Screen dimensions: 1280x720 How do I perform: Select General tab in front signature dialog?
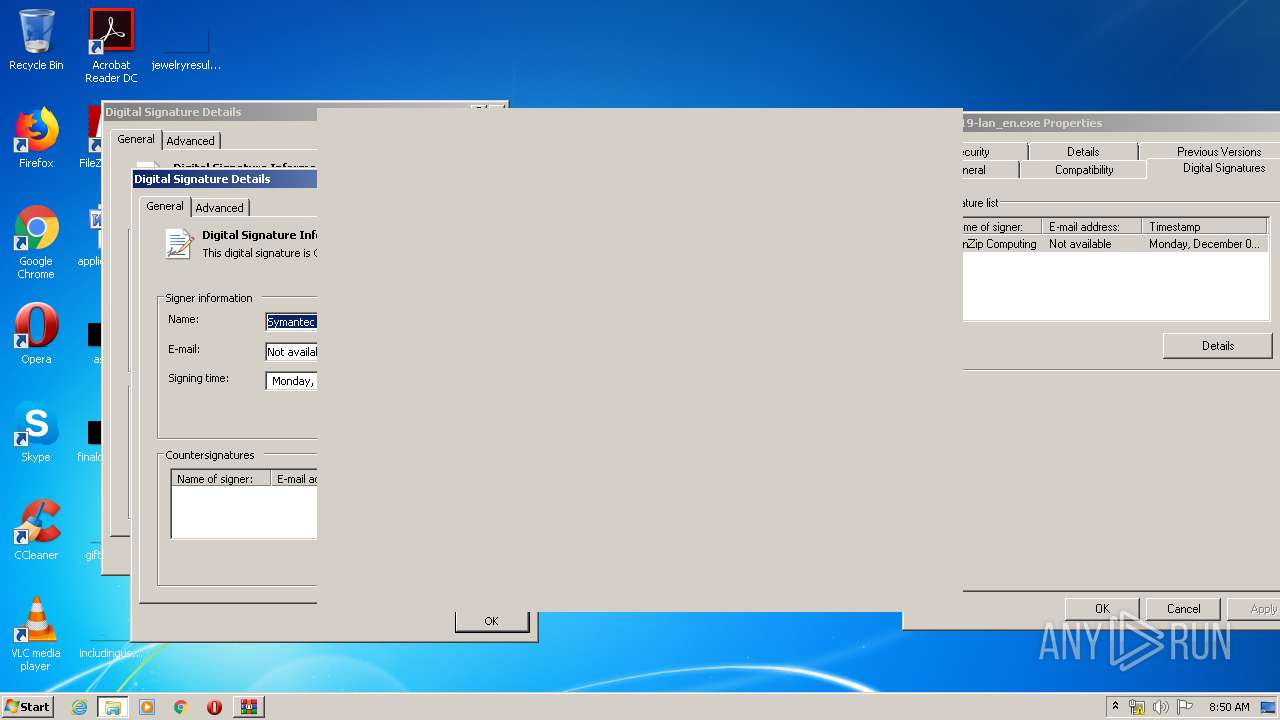pos(165,206)
